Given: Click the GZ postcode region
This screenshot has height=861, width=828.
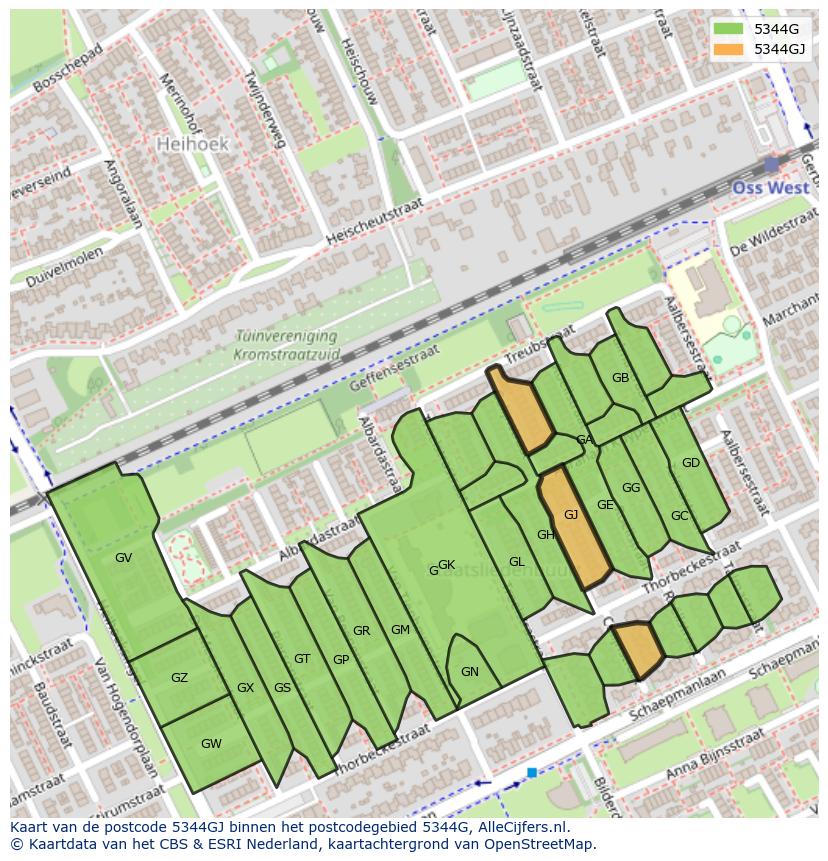Looking at the screenshot, I should click(x=179, y=678).
